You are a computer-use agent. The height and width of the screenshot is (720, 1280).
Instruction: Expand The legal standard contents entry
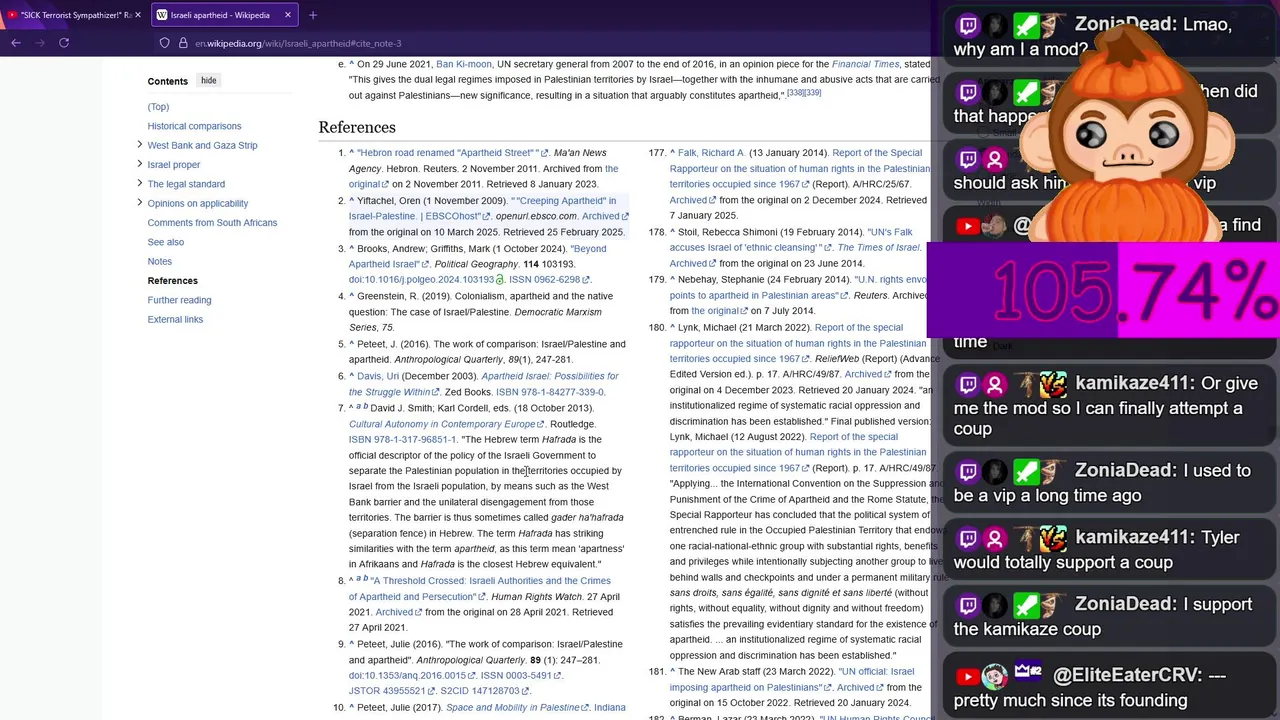pyautogui.click(x=139, y=183)
